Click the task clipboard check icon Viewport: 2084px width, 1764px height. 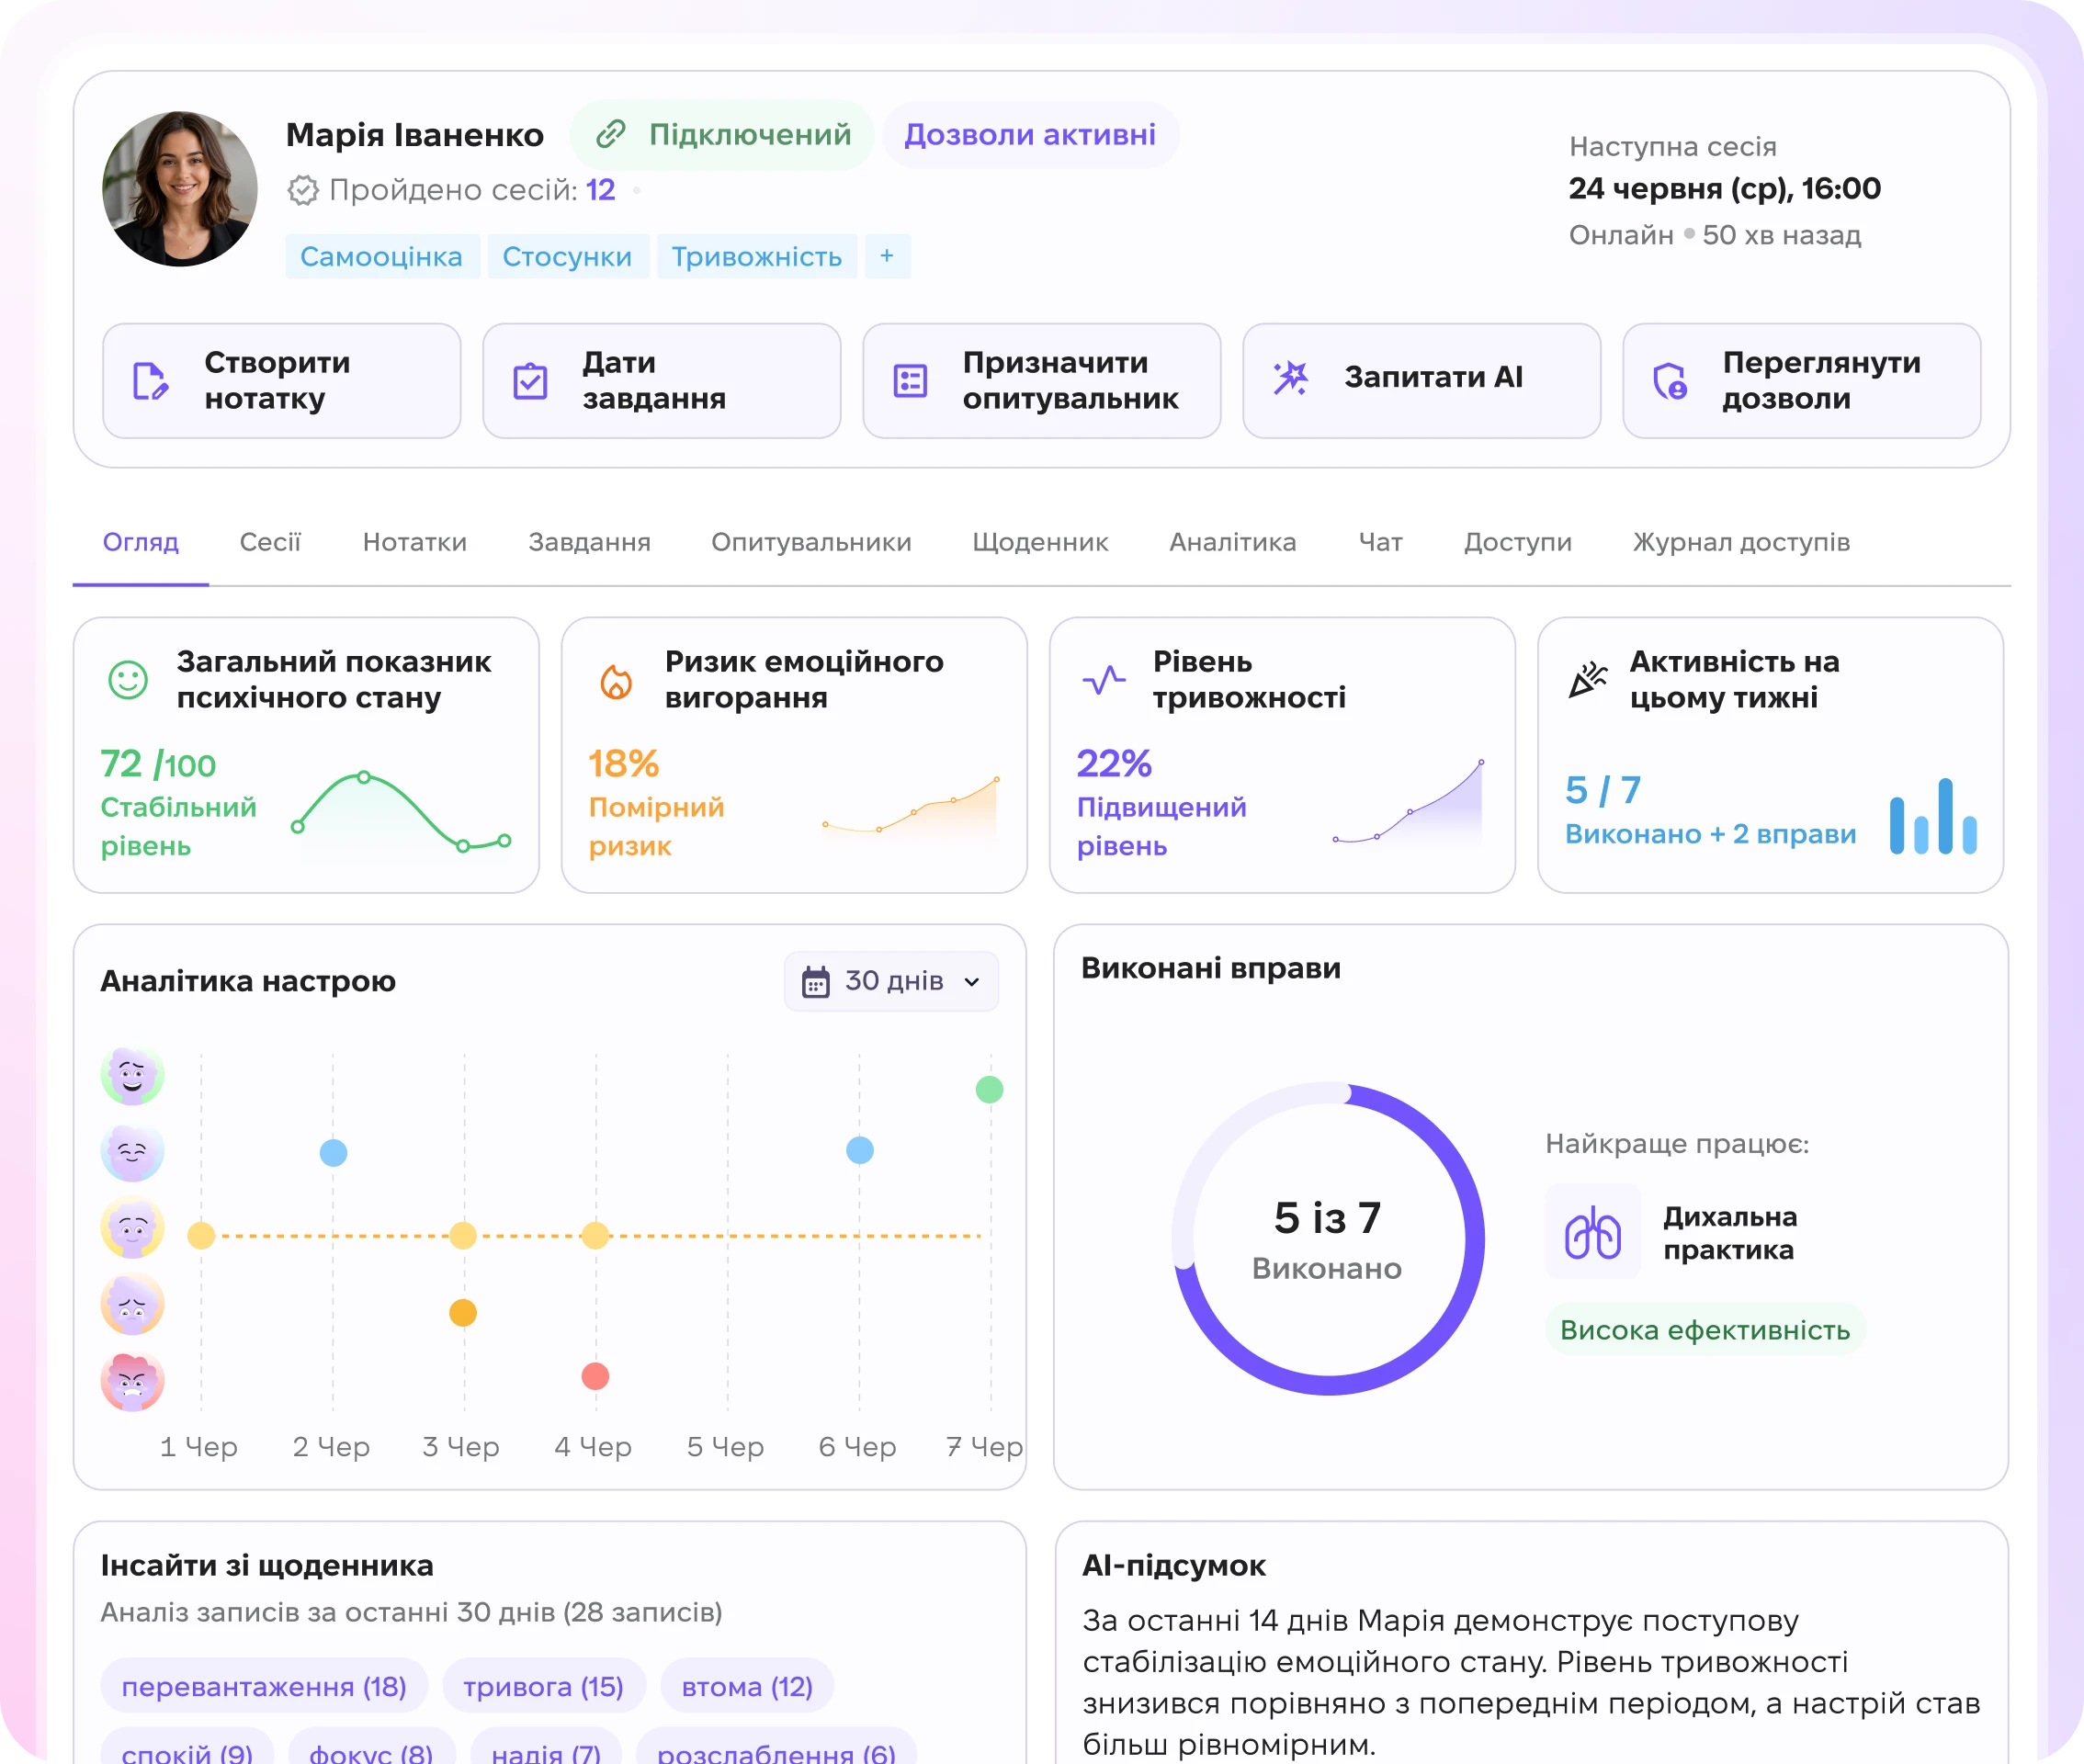(x=530, y=381)
